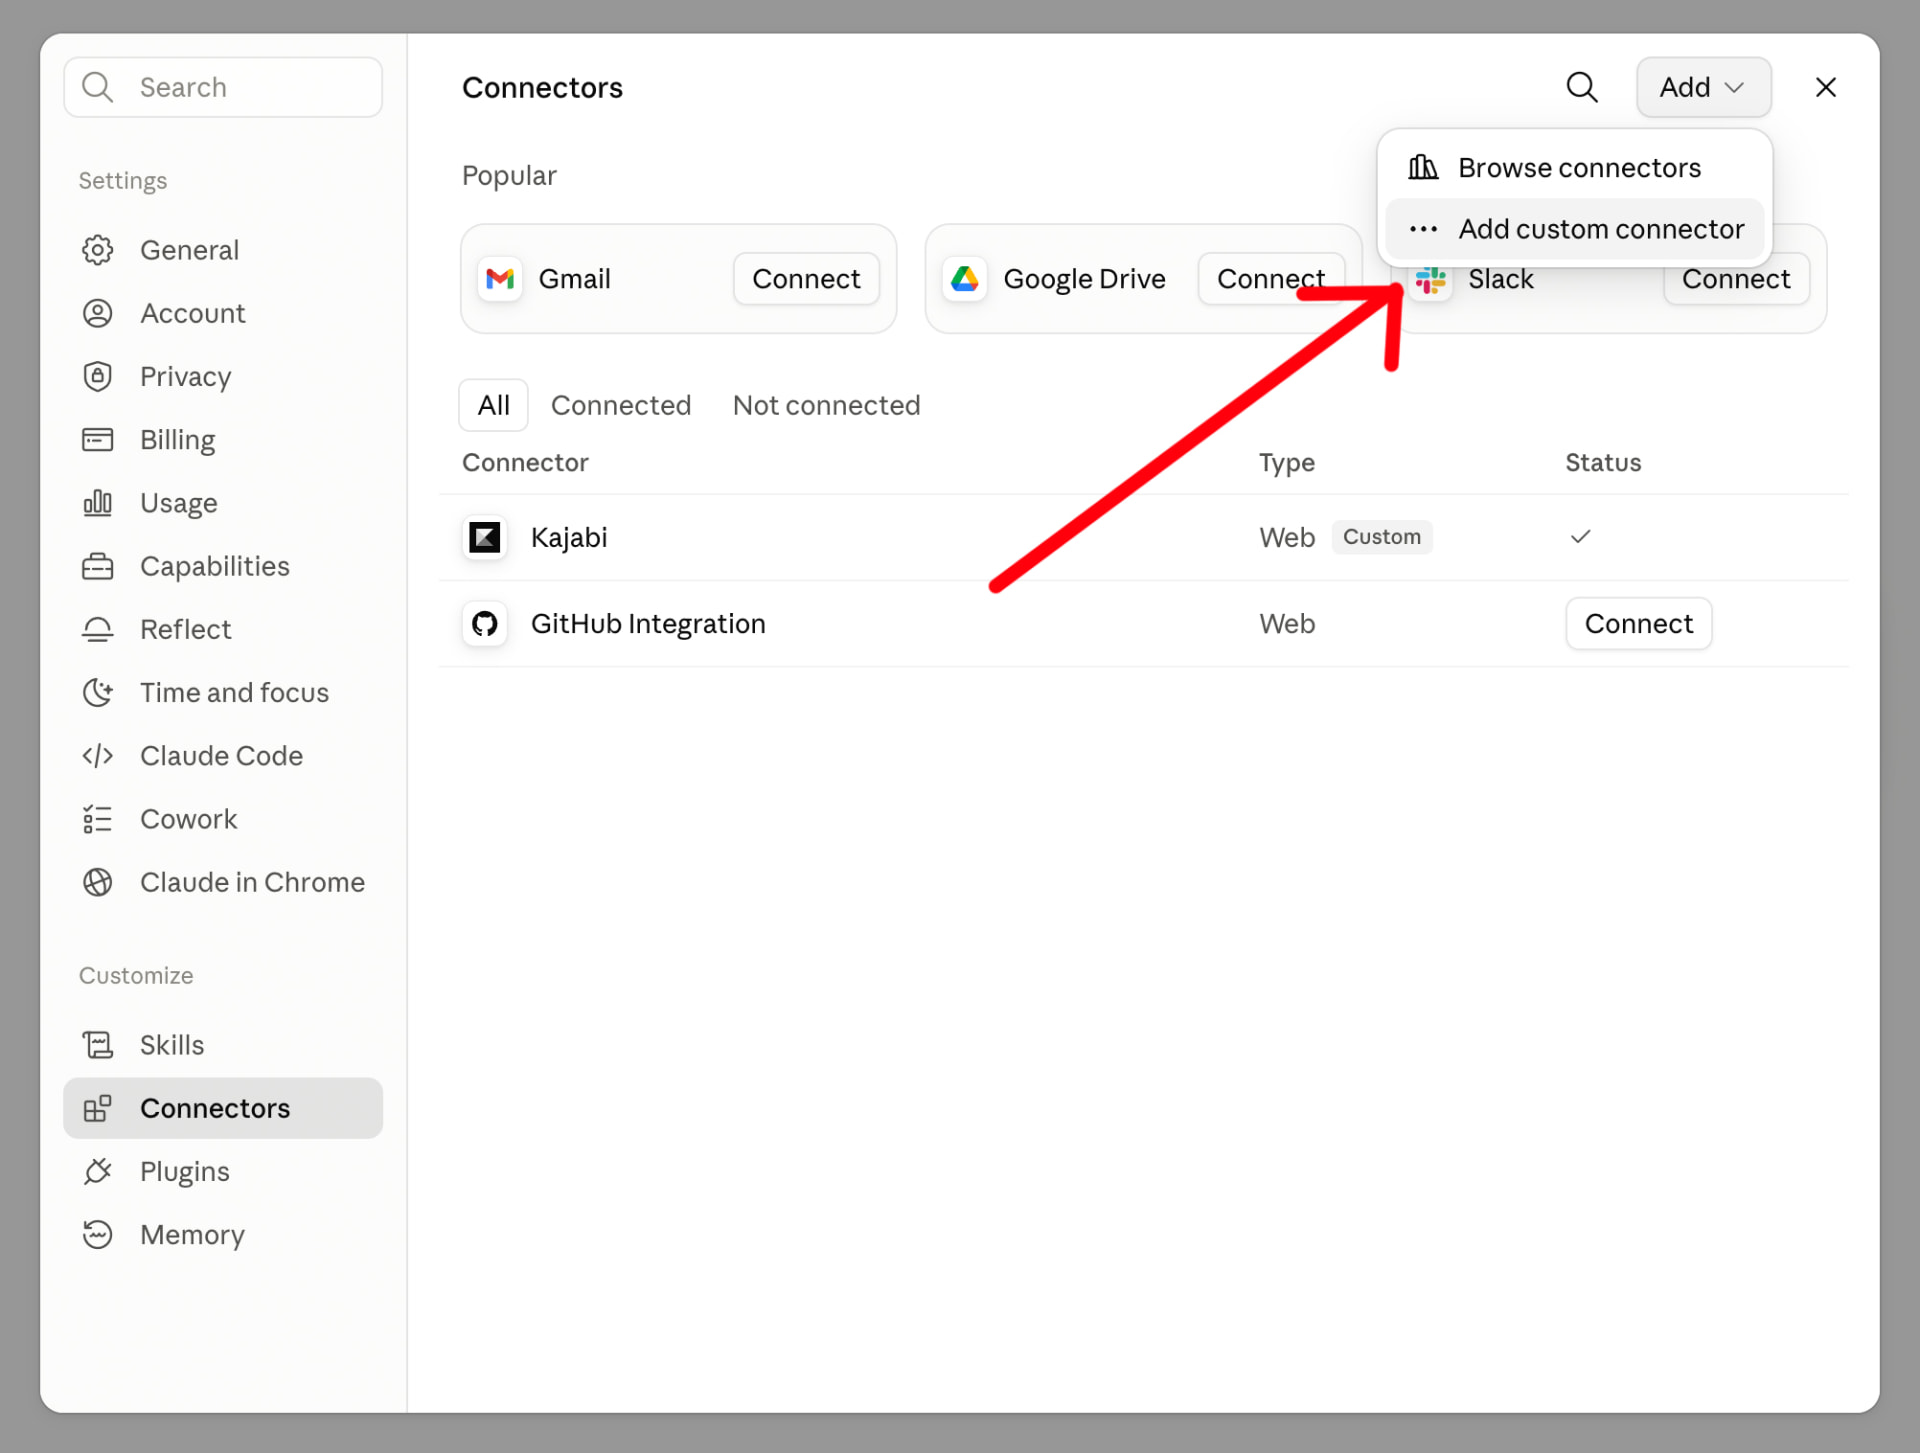Click the search magnifier icon in sidebar
This screenshot has height=1453, width=1920.
point(97,87)
